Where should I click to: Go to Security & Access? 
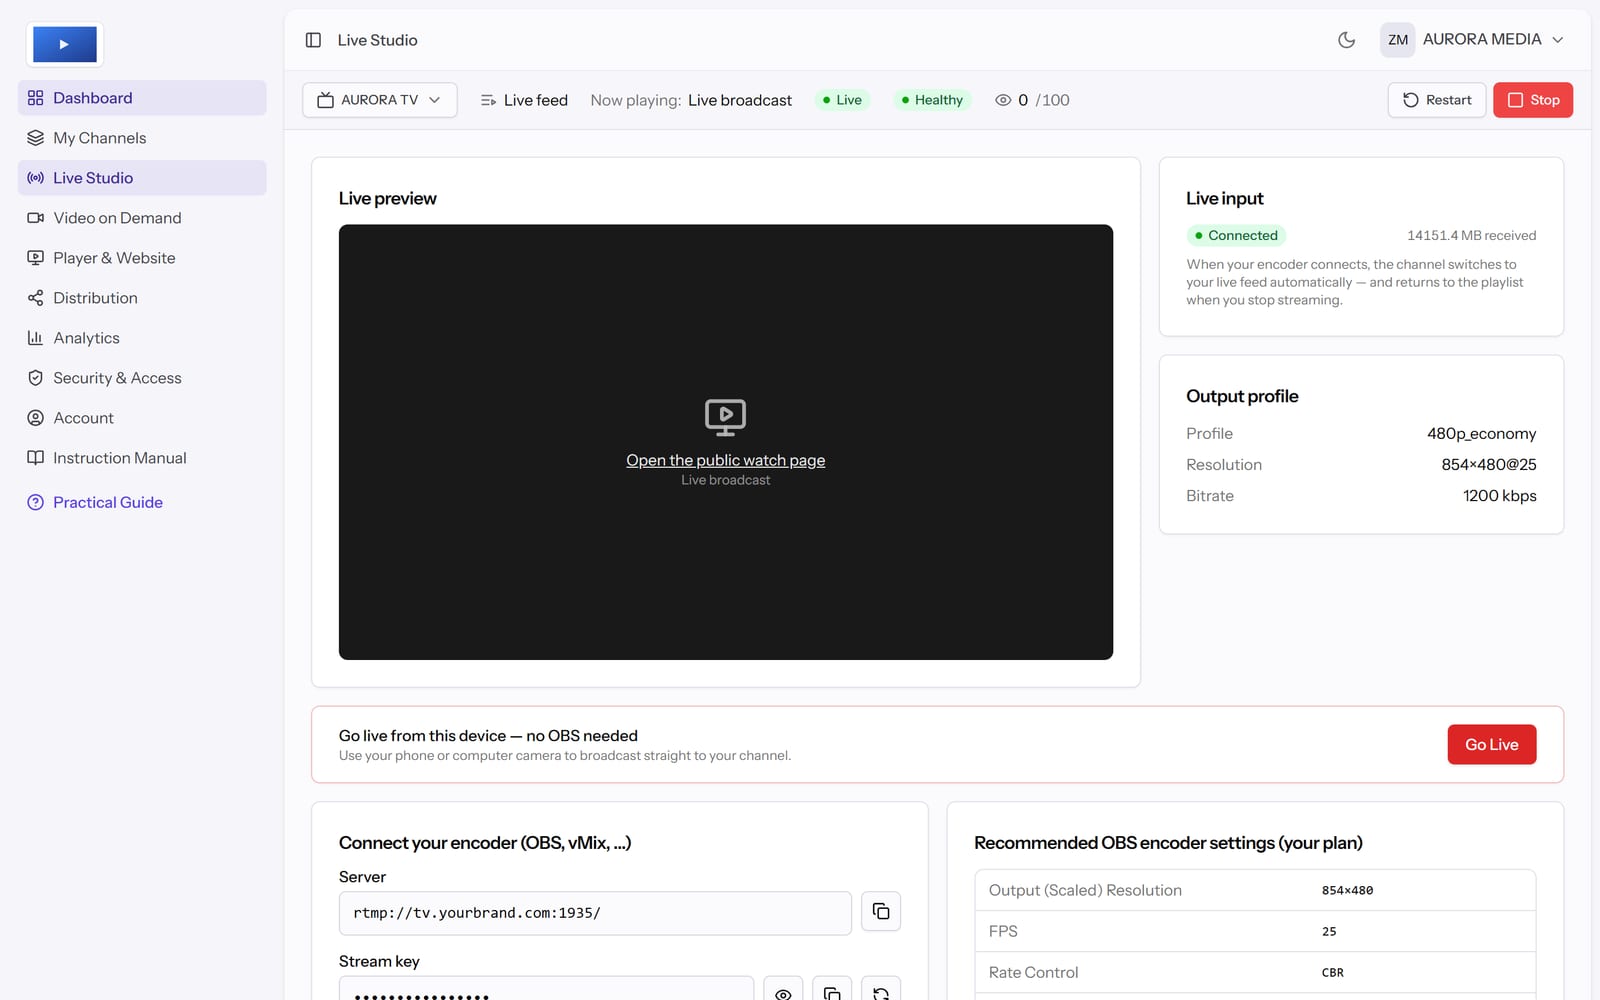click(x=142, y=378)
